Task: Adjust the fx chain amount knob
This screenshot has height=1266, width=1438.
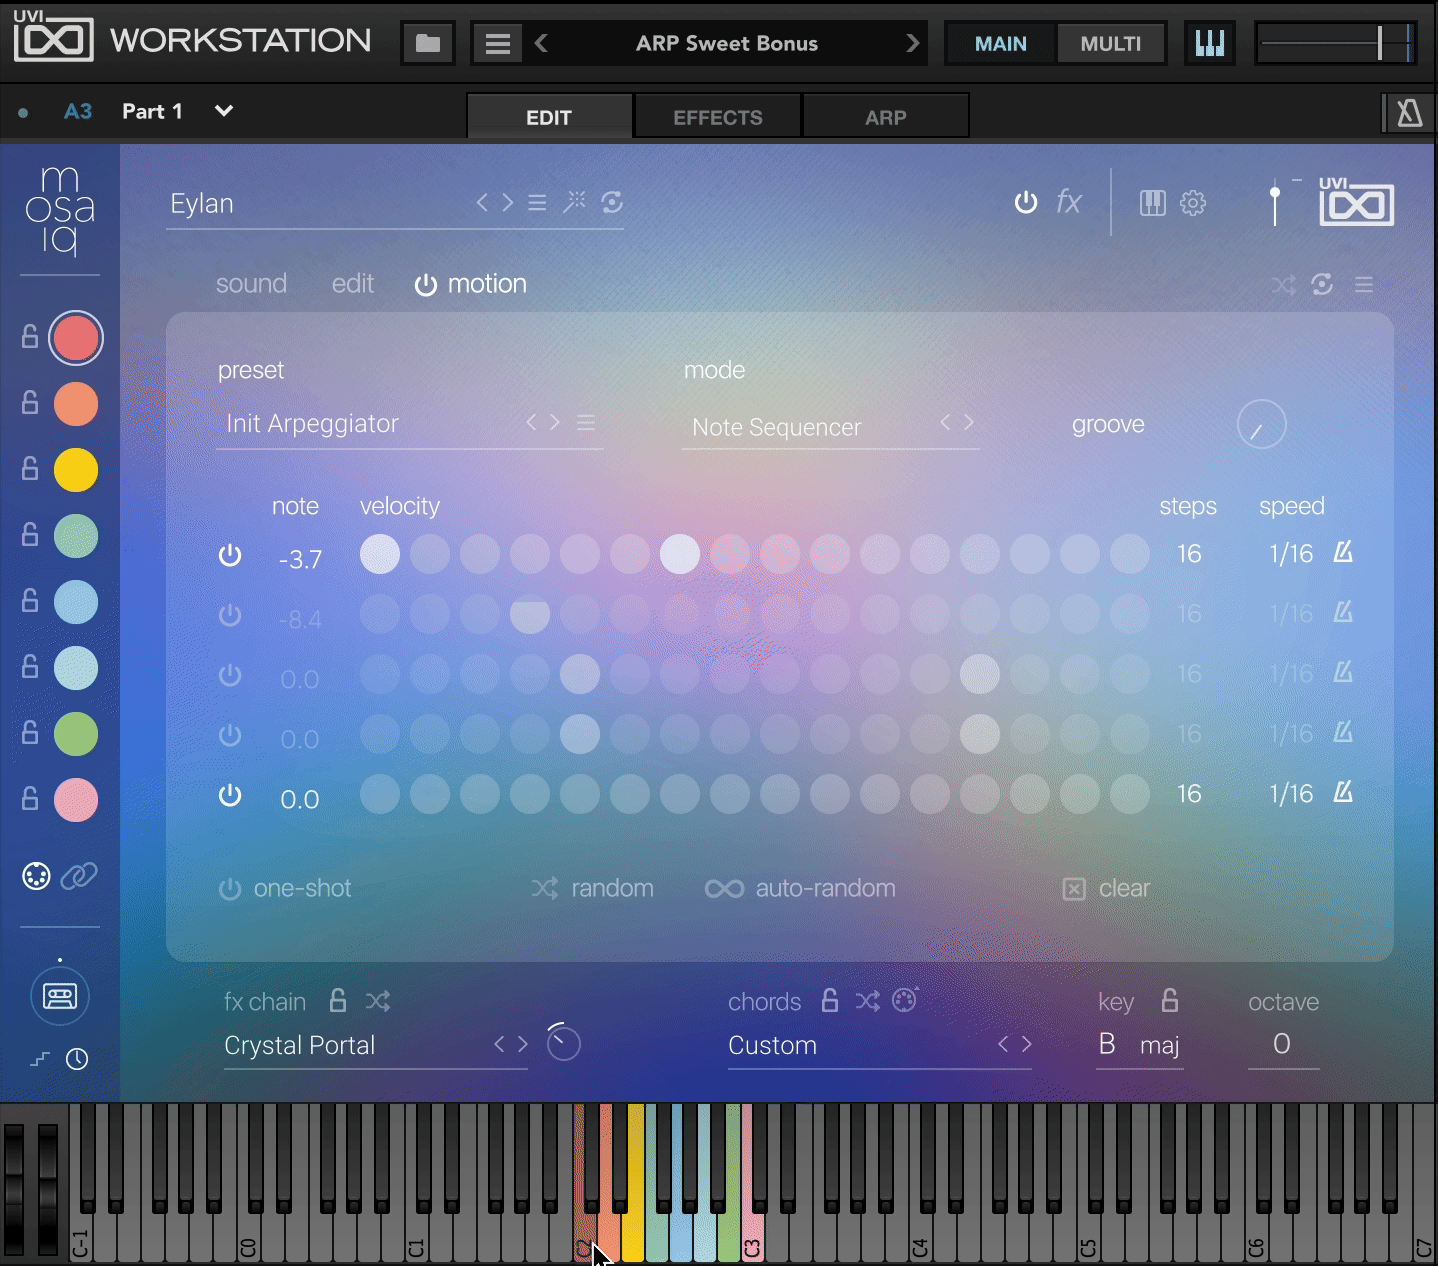Action: 564,1043
